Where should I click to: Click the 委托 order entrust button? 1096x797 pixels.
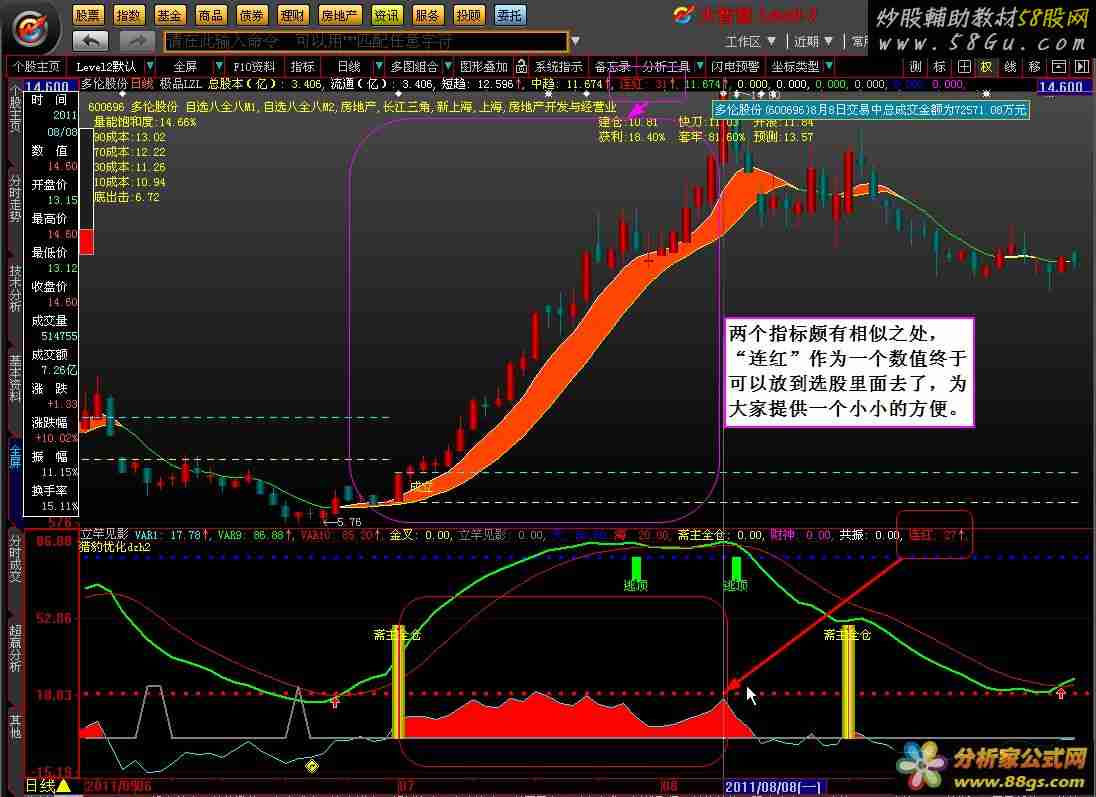pyautogui.click(x=509, y=15)
